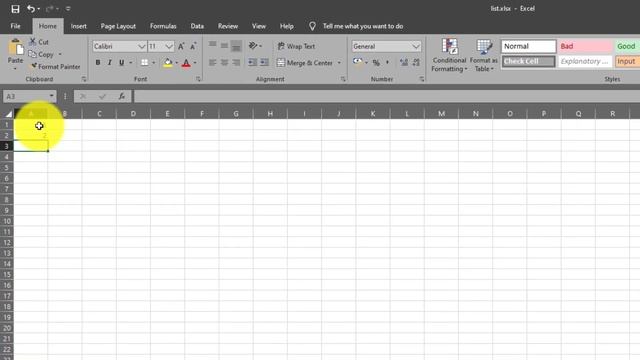Viewport: 640px width, 360px height.
Task: Open the Help tab
Action: [x=287, y=26]
